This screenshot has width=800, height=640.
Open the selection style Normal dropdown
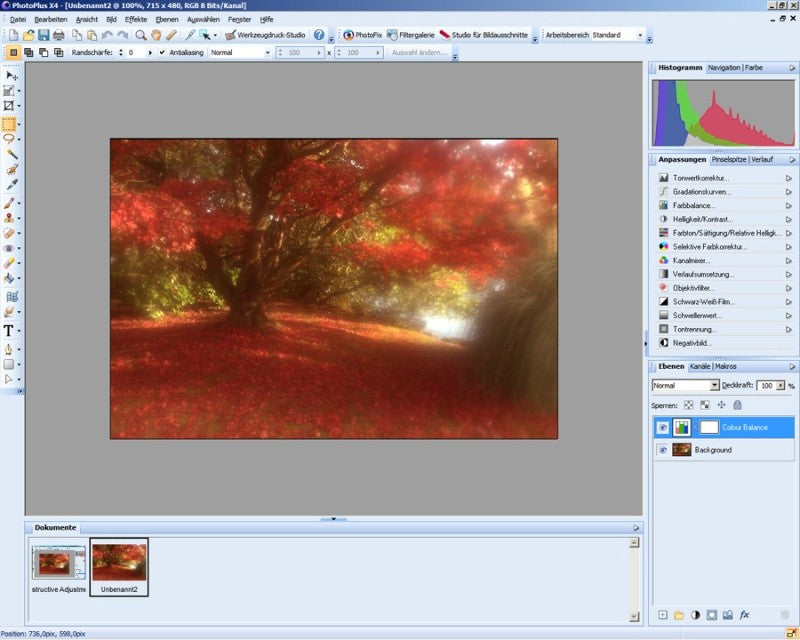(267, 53)
